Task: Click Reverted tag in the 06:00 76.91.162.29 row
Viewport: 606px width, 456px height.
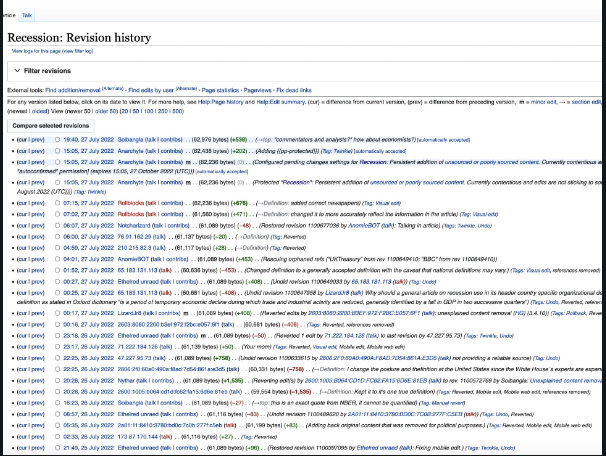Action: [294, 237]
